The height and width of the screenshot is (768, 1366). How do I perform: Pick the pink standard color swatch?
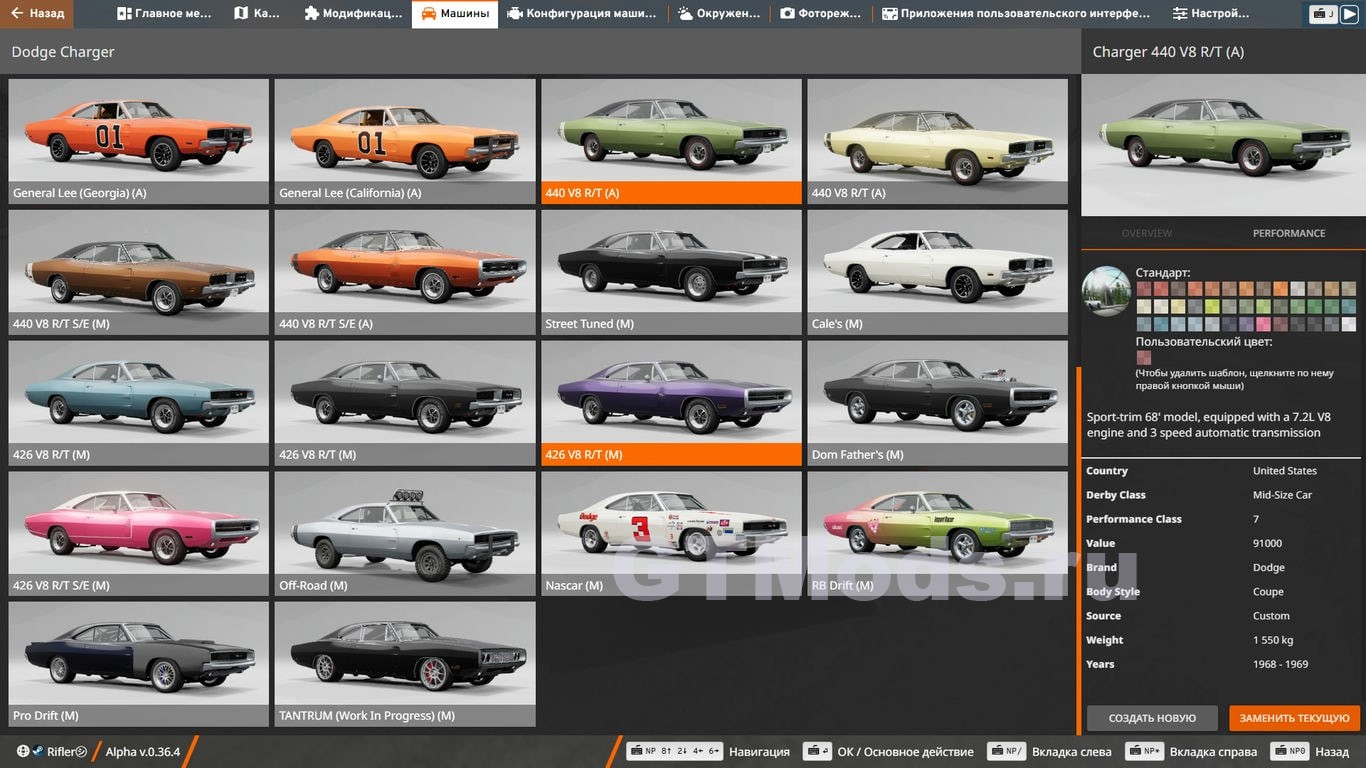(x=1264, y=324)
